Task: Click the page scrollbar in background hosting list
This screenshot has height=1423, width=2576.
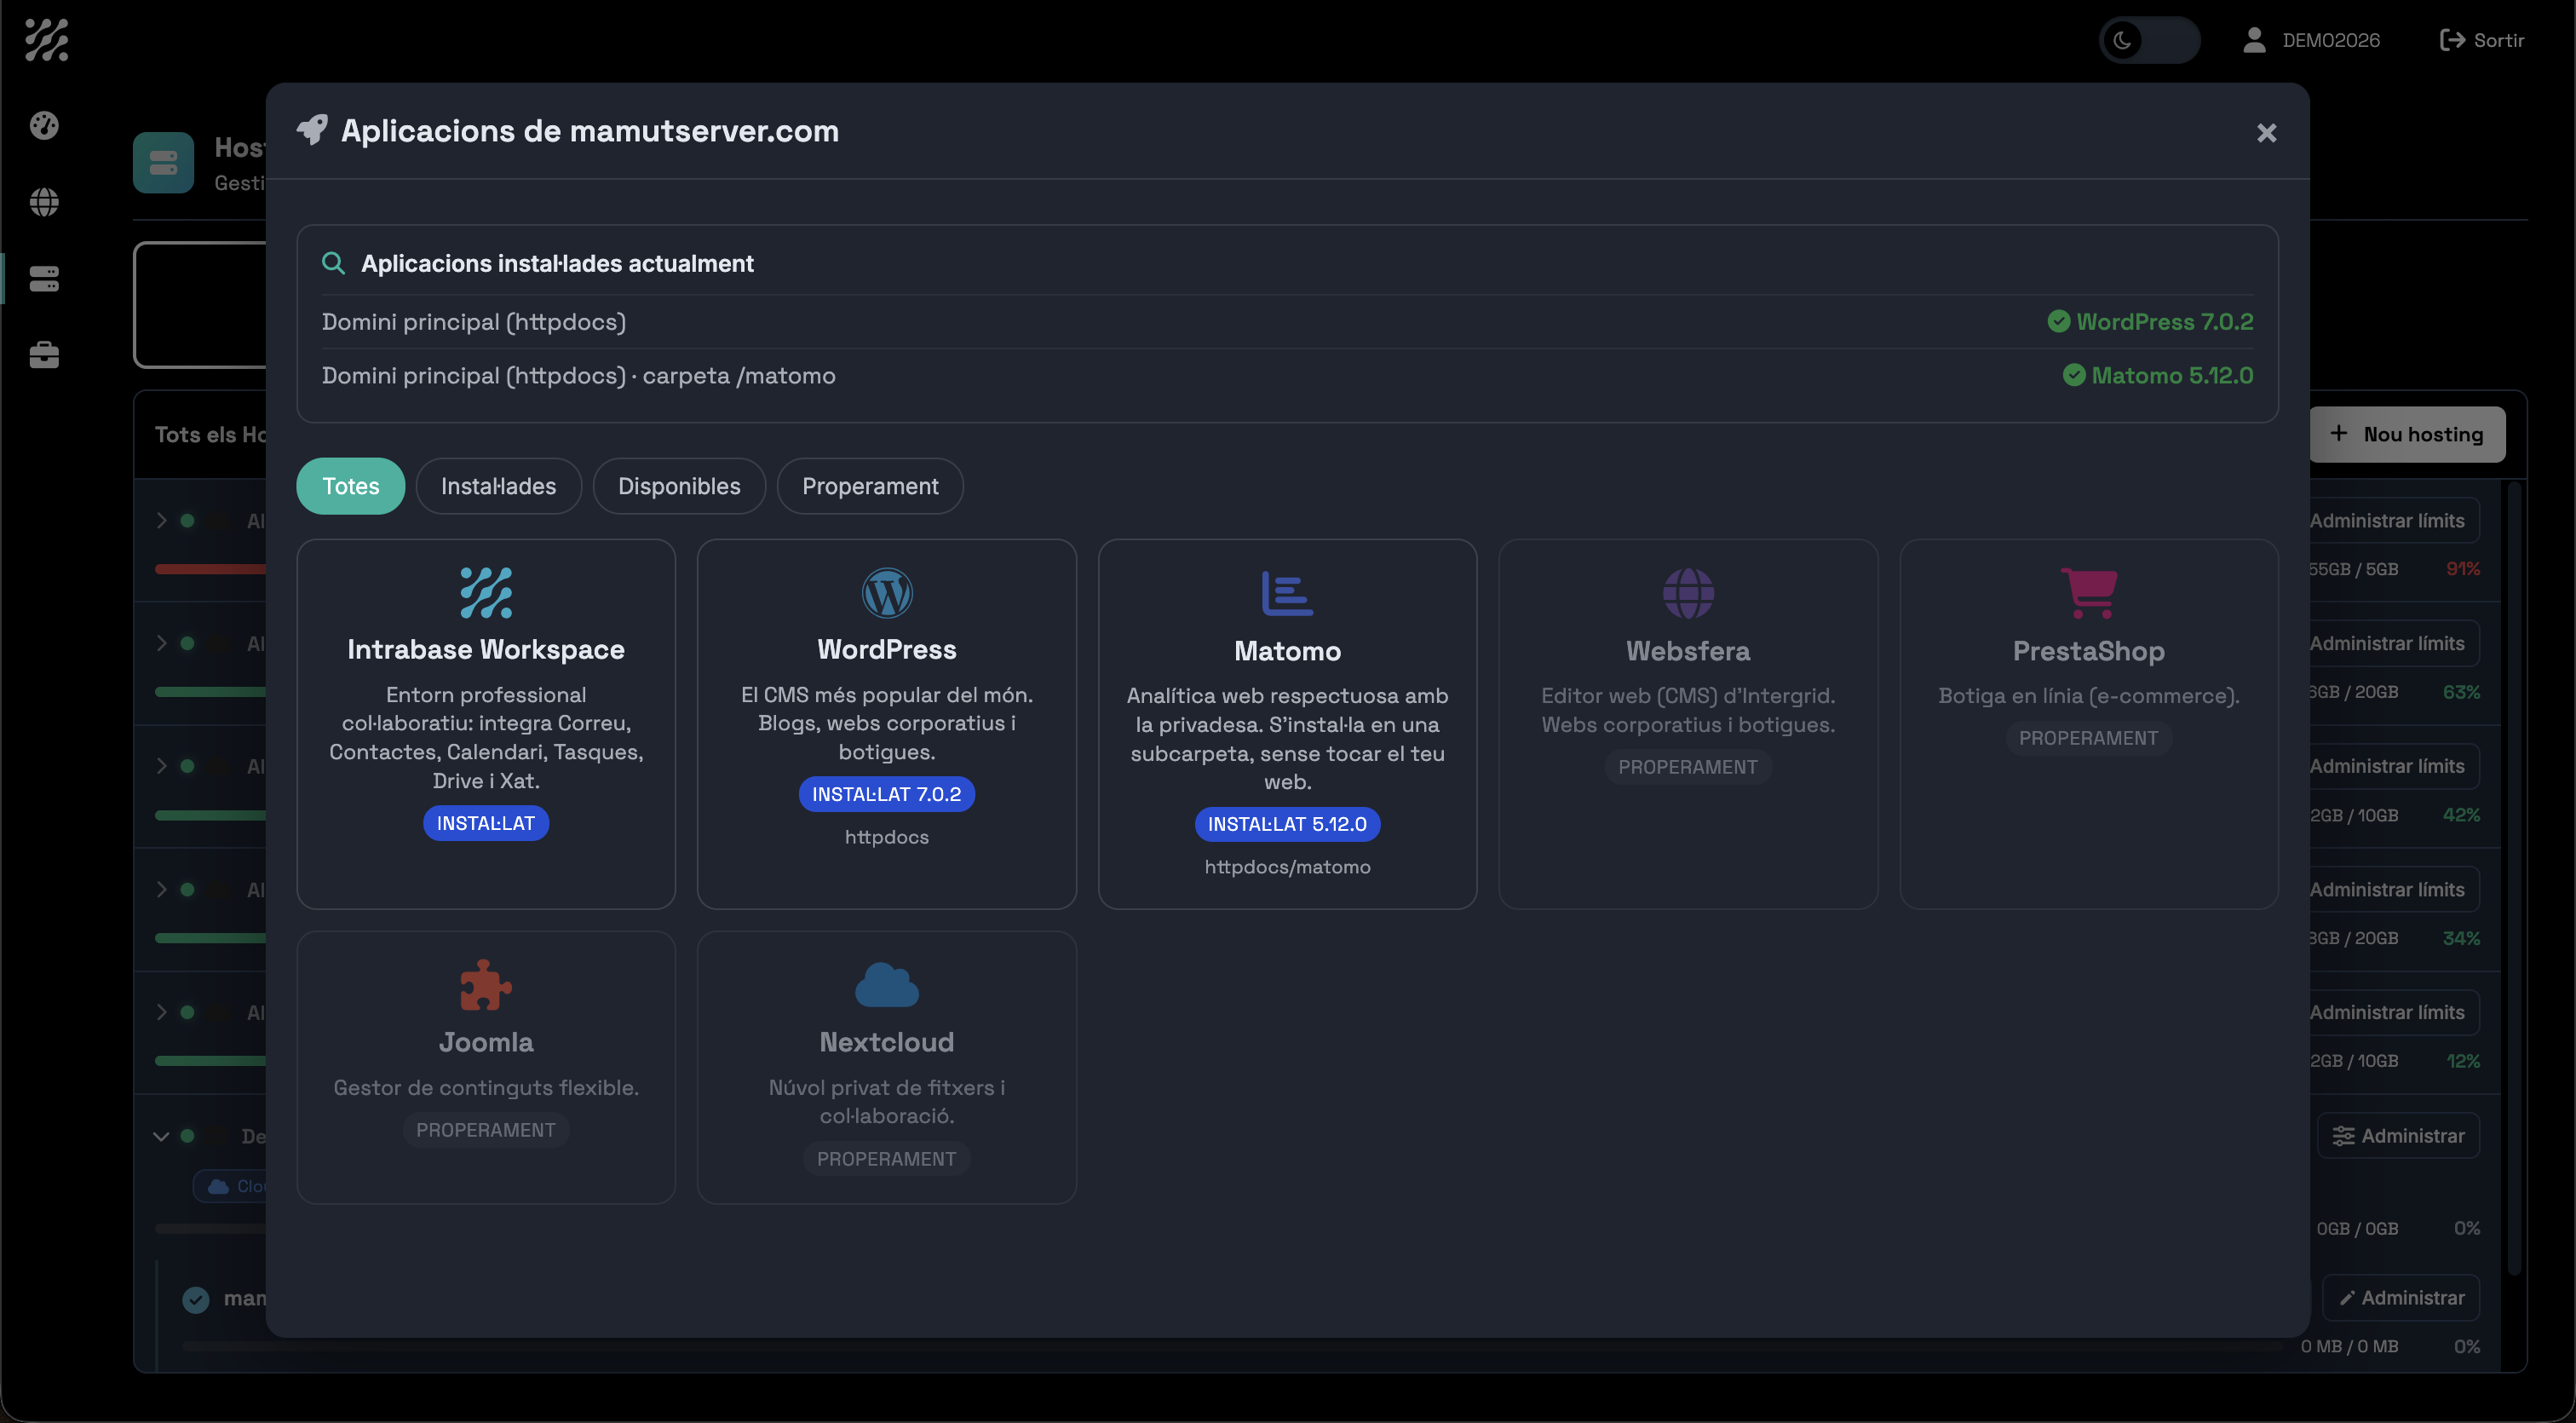Action: 2514,878
